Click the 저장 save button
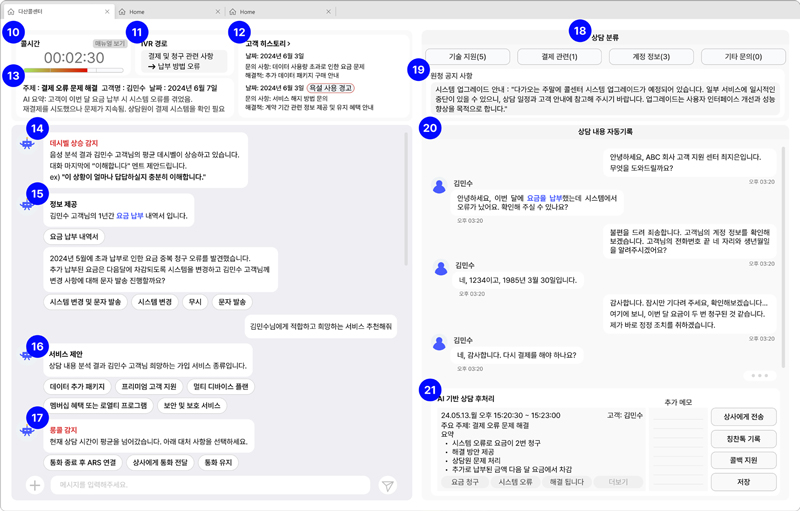 [x=743, y=482]
